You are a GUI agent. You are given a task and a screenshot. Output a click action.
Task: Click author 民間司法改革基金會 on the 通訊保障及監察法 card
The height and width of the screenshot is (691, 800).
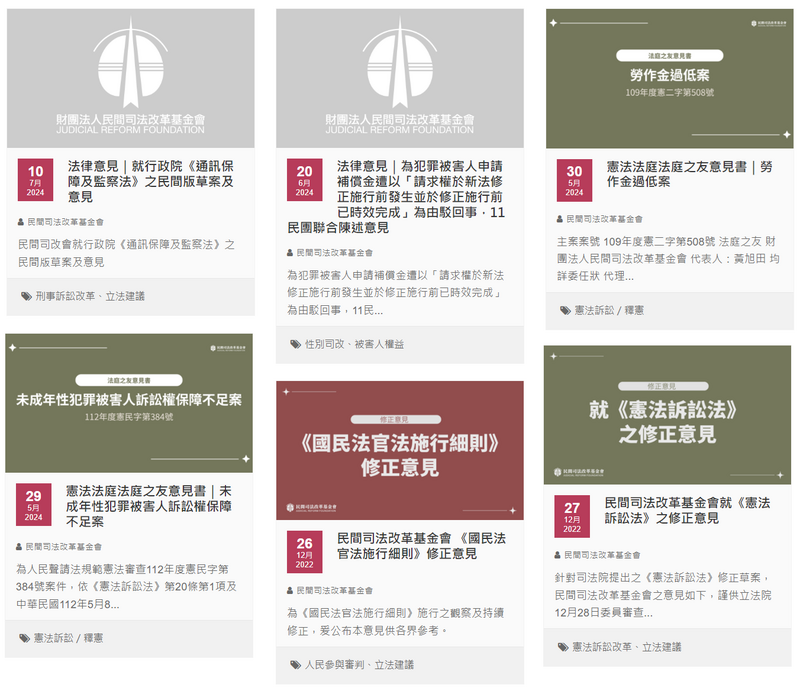tap(65, 222)
